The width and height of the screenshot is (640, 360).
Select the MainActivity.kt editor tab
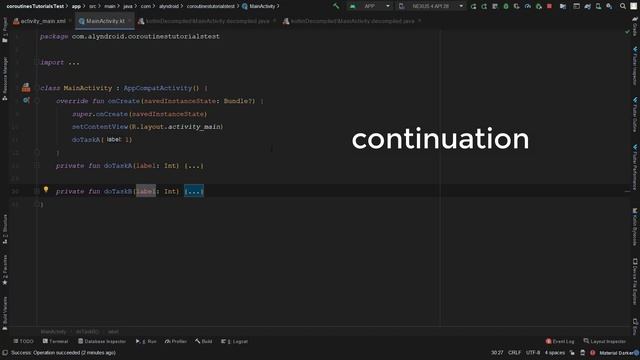pos(105,21)
